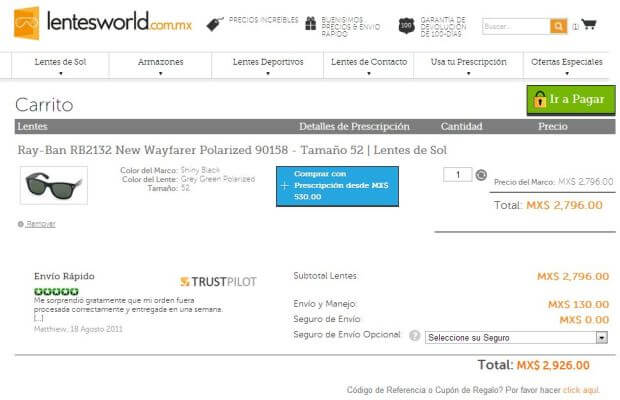Open the Seleccione su Seguro dropdown
Screen dimensions: 620x400
pos(516,338)
